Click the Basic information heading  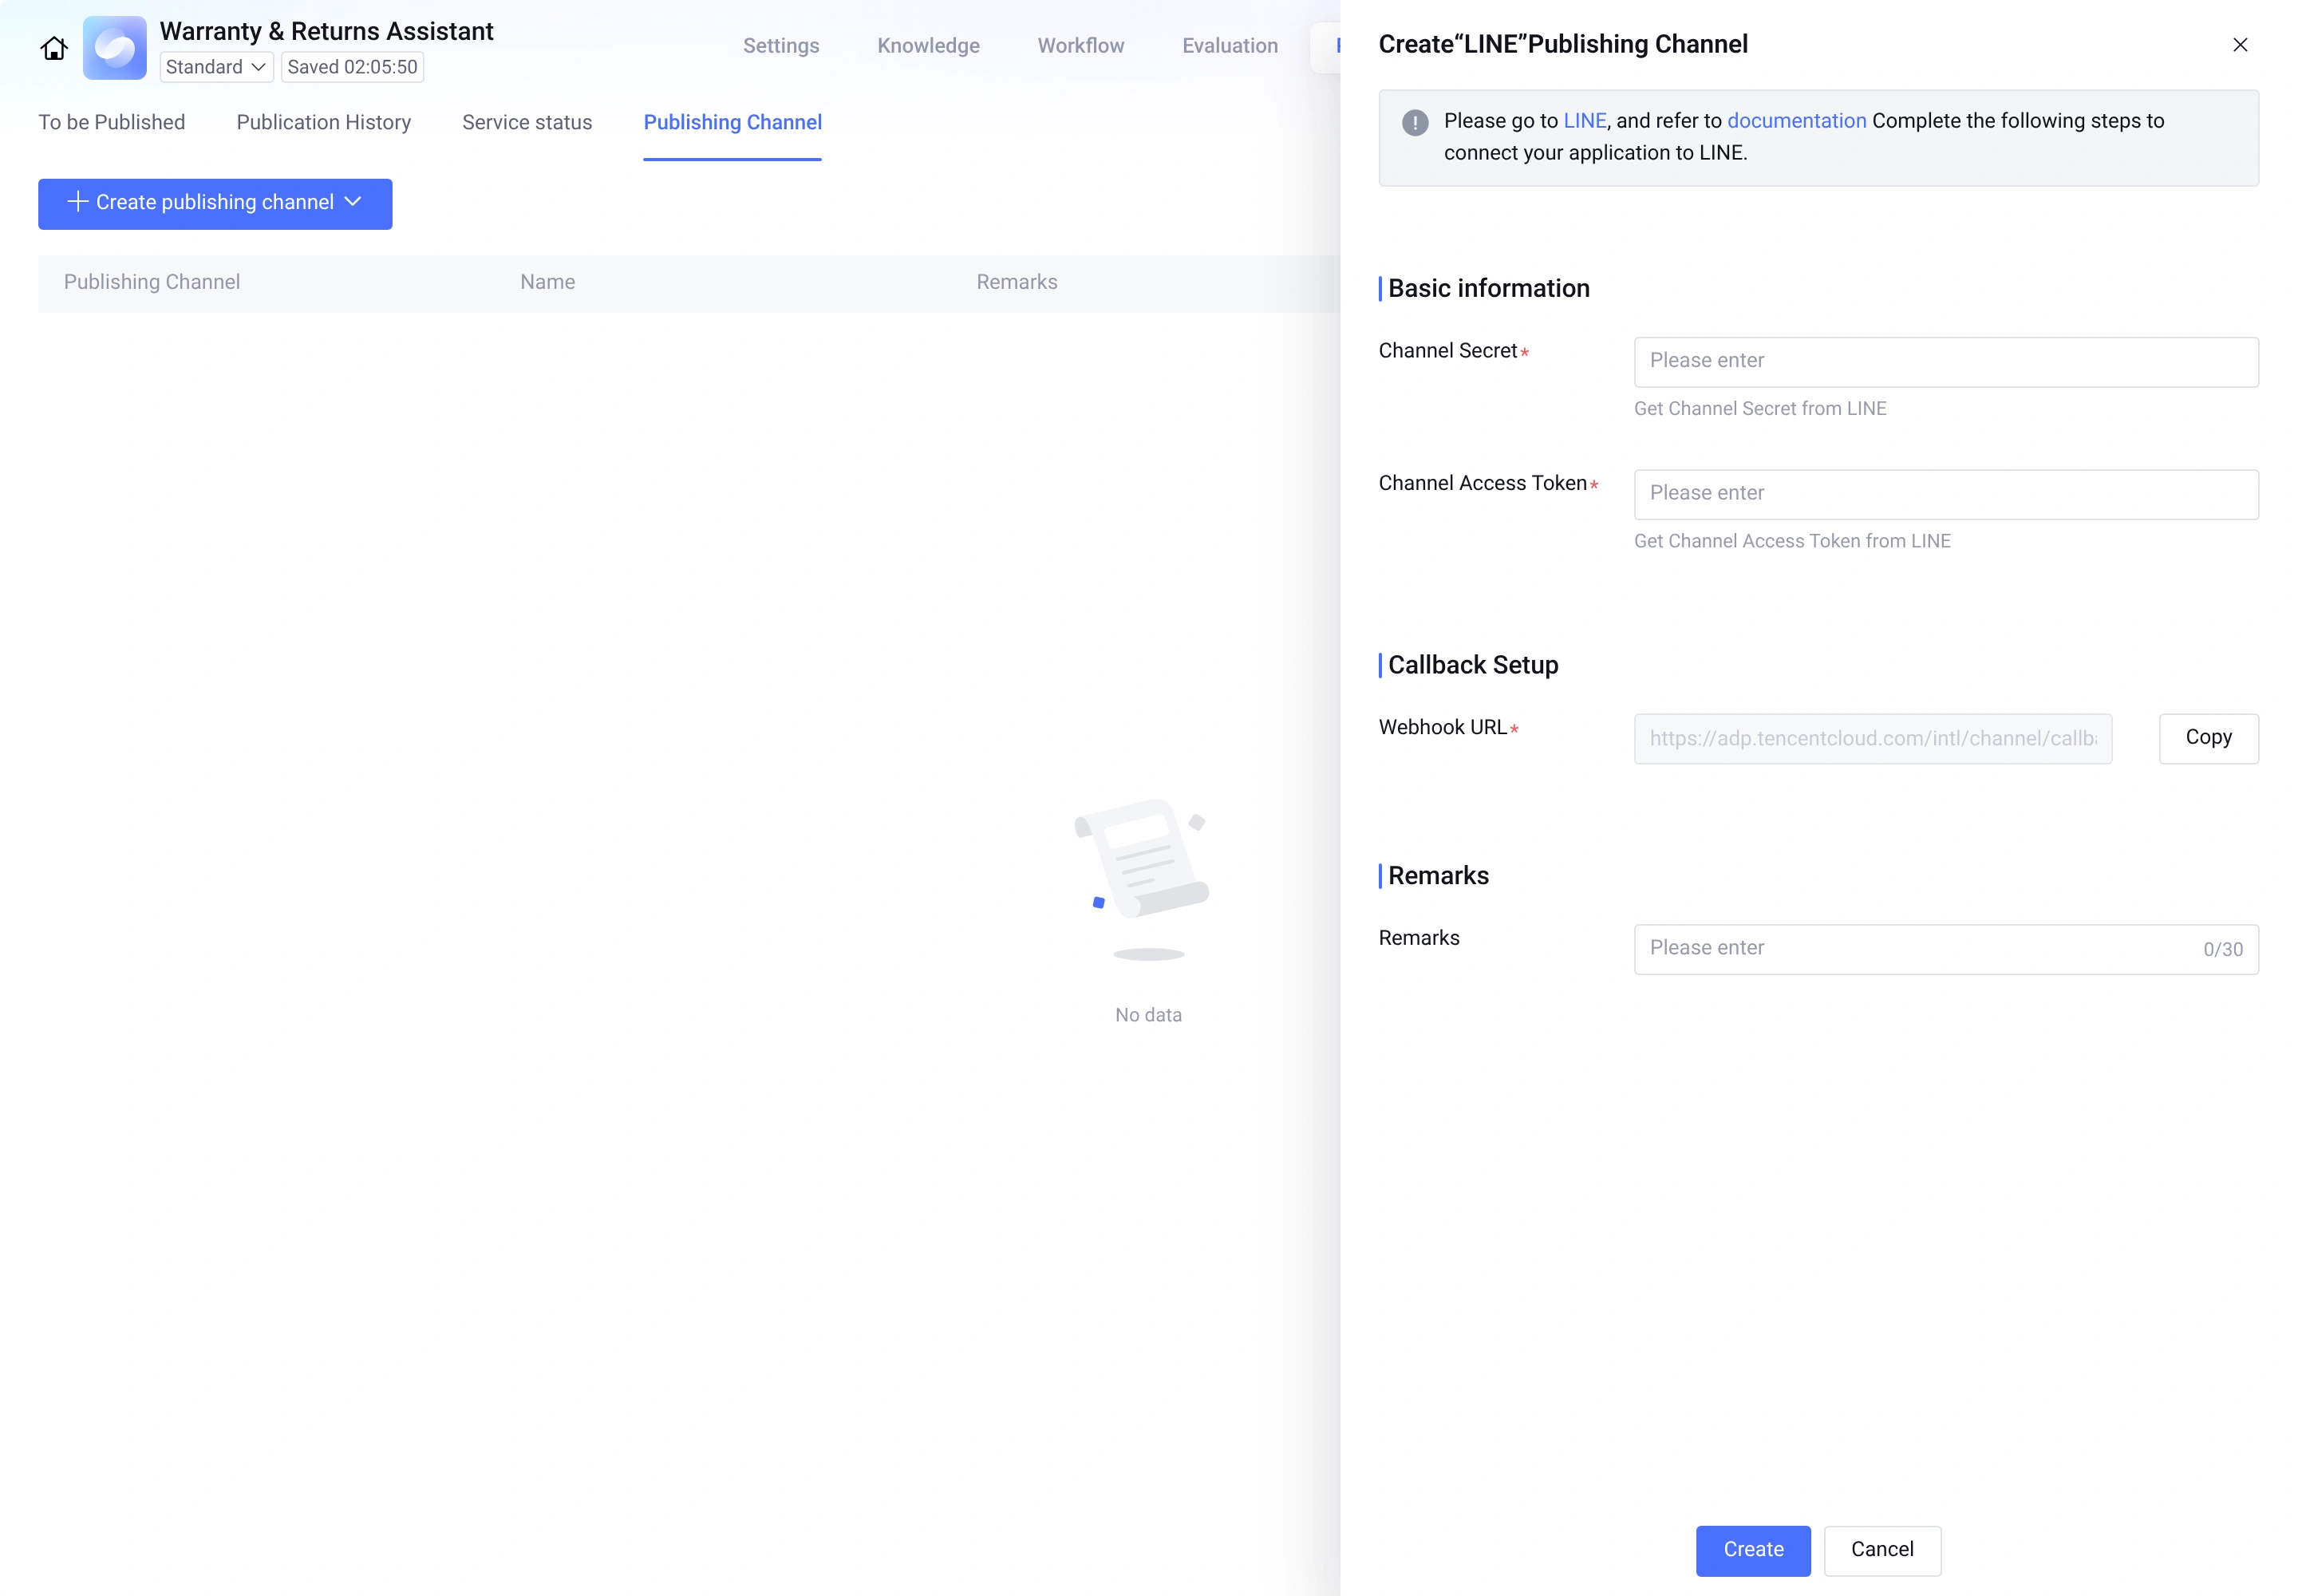[x=1488, y=288]
